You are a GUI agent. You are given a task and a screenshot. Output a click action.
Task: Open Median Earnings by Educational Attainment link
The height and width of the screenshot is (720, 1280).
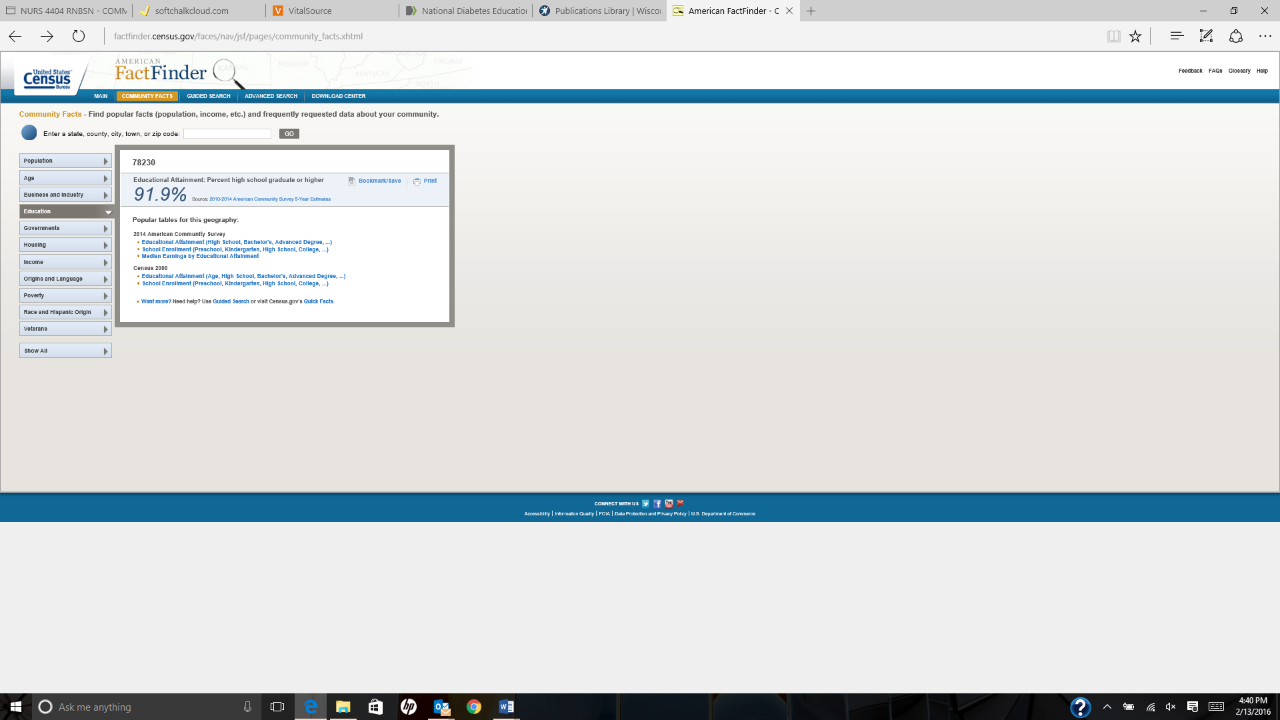(200, 256)
